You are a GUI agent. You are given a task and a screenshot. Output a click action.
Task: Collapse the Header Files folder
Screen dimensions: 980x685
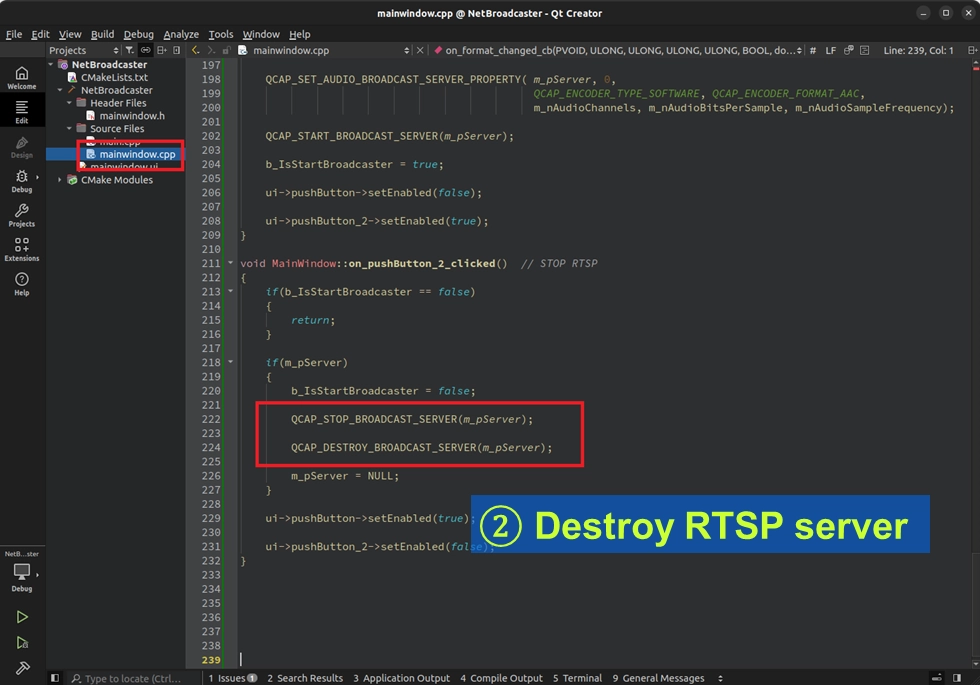click(69, 102)
